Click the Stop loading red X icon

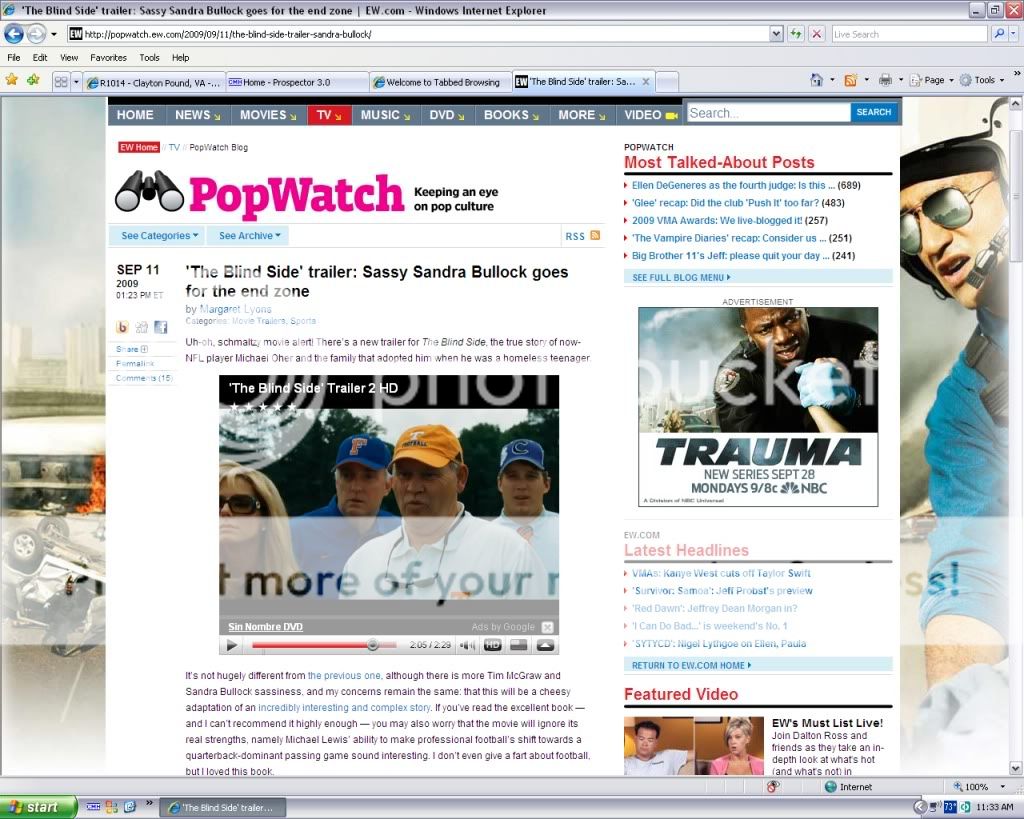(x=817, y=34)
